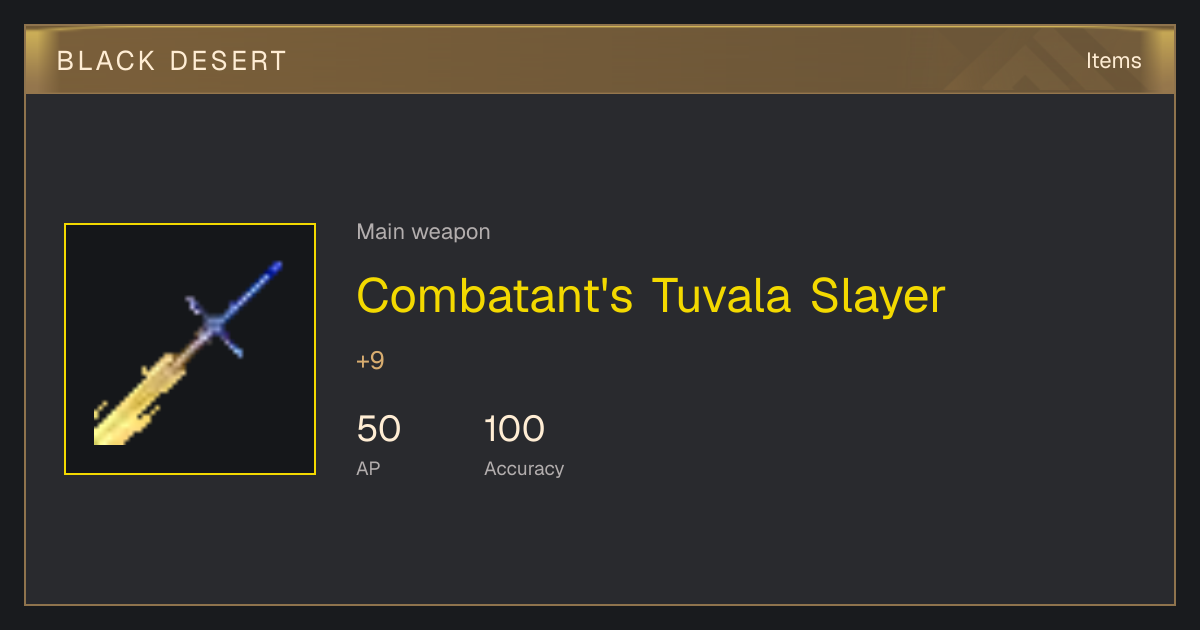Click the golden blade of the sword

[134, 401]
